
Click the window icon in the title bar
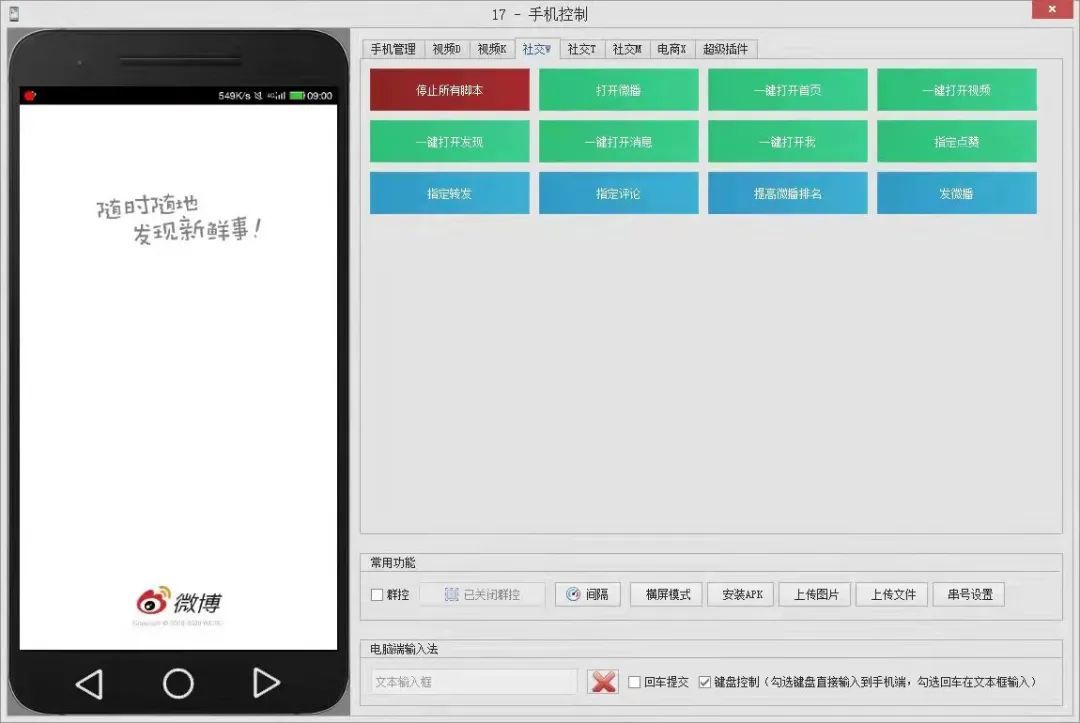click(x=14, y=13)
